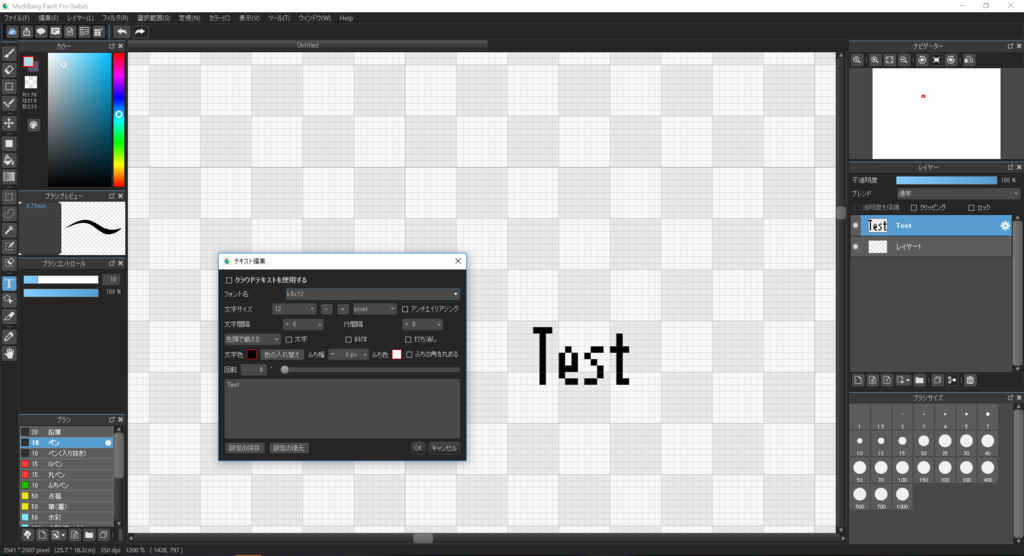Increase character spacing stepper (文字間隔)
This screenshot has height=556, width=1024.
pos(319,325)
